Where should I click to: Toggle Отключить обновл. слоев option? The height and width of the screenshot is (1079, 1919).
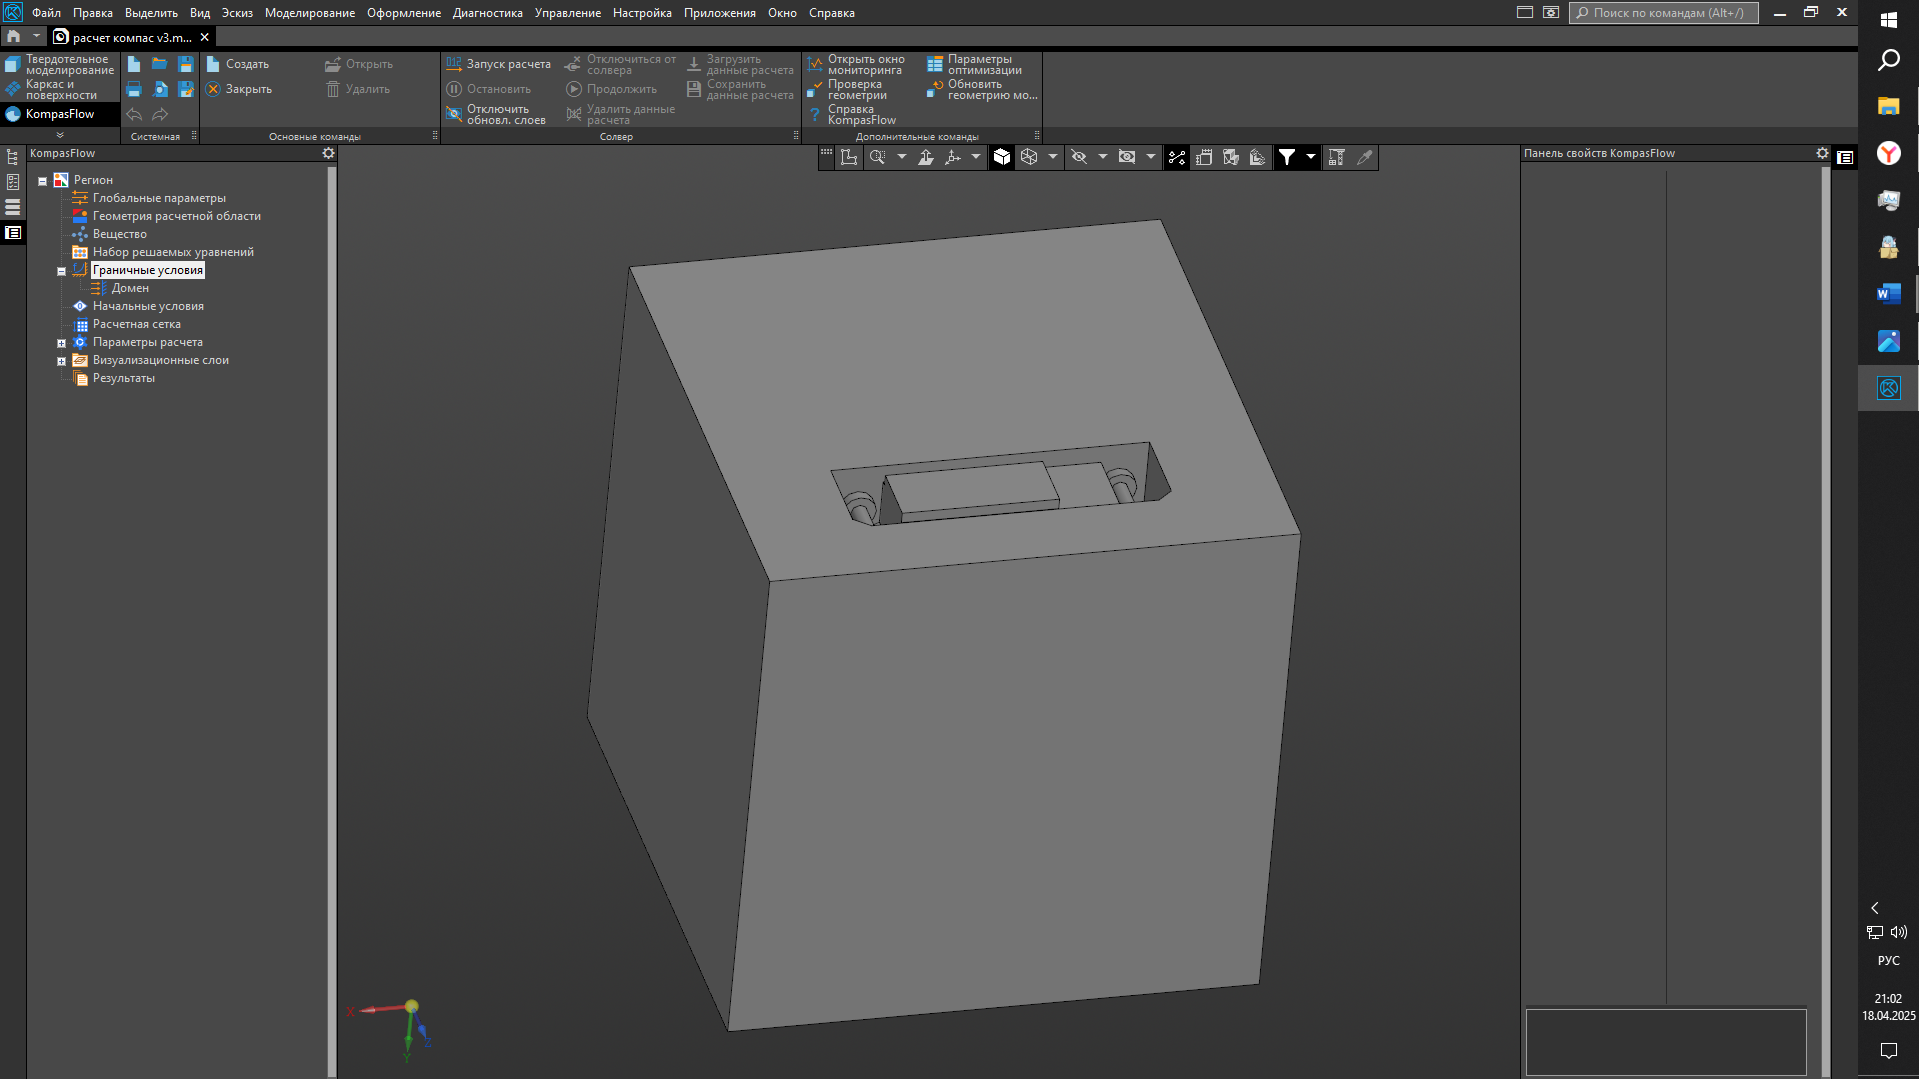coord(496,115)
